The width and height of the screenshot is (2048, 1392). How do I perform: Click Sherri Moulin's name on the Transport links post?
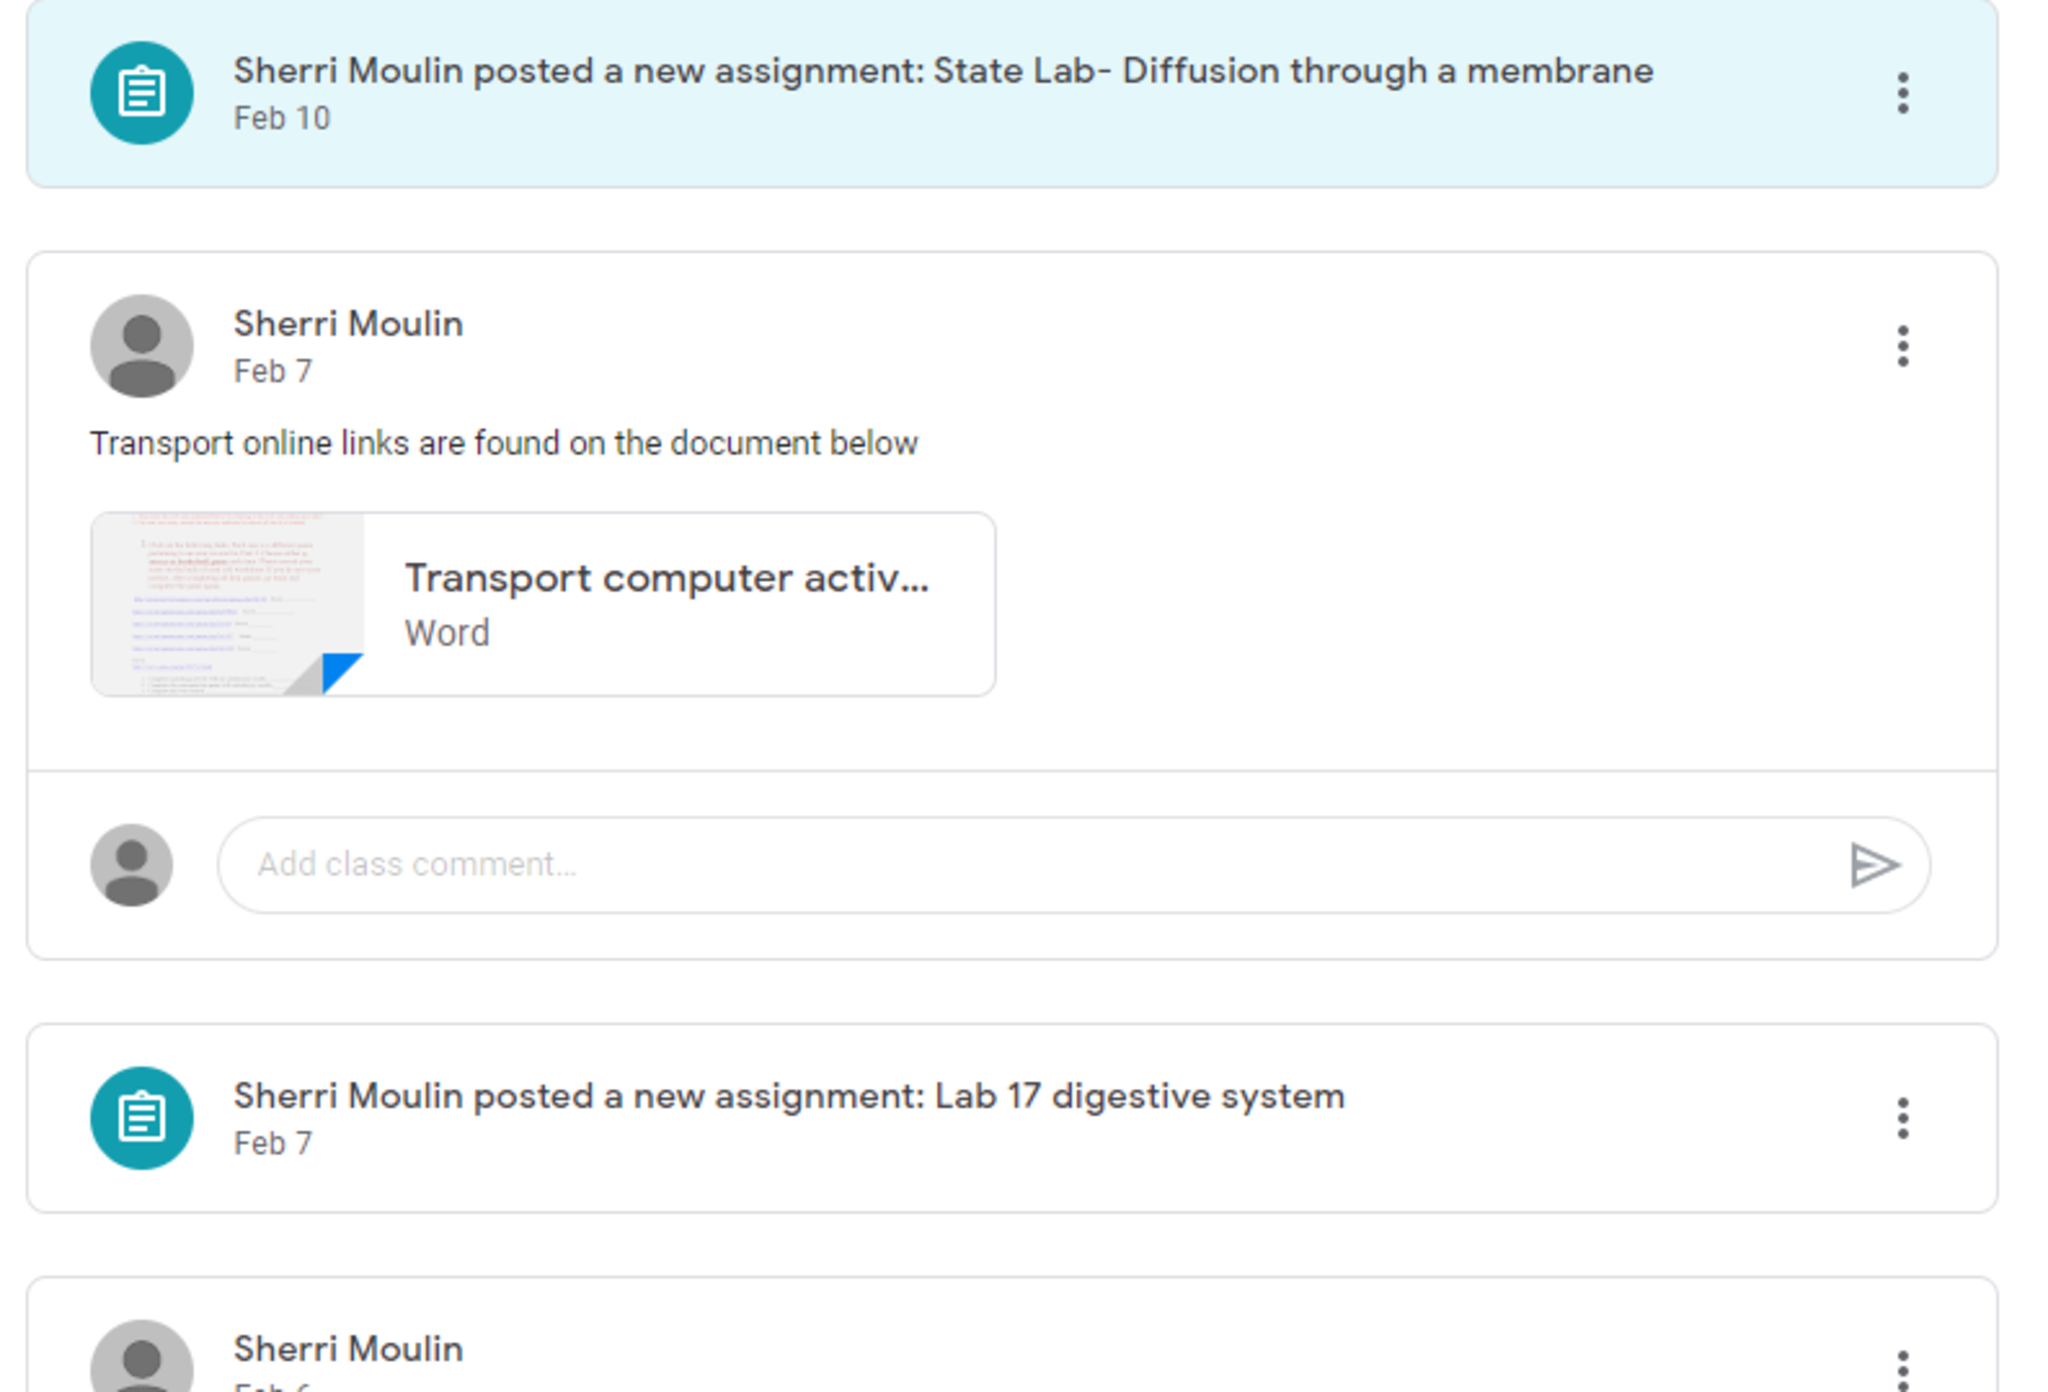348,324
